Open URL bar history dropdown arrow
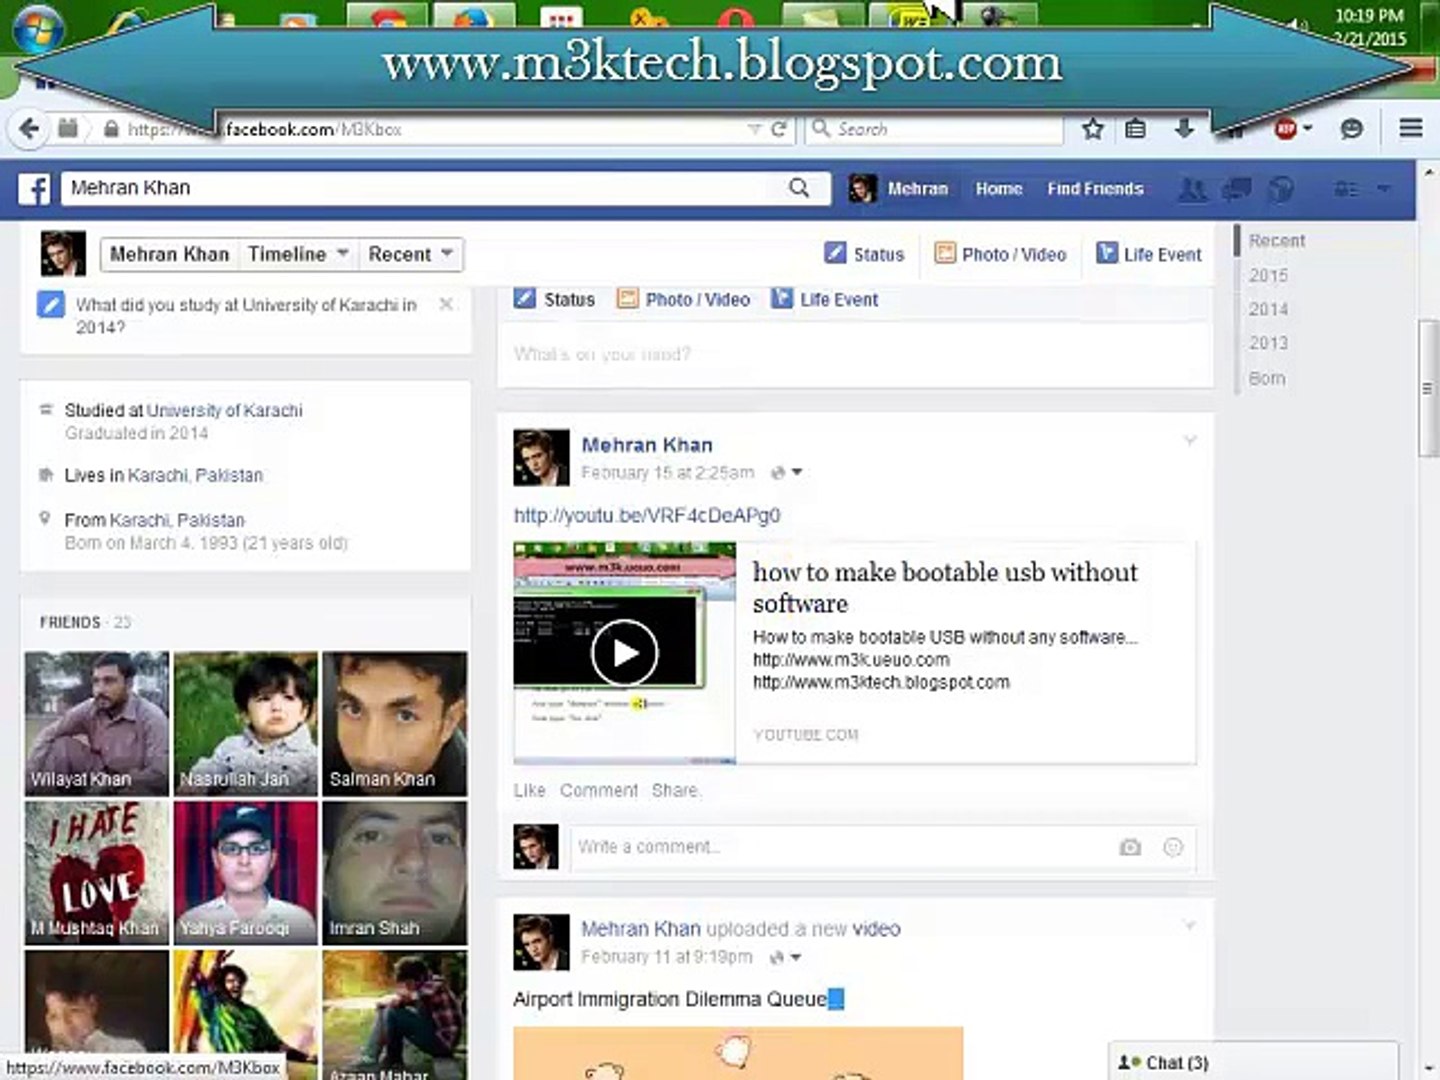 [x=755, y=128]
